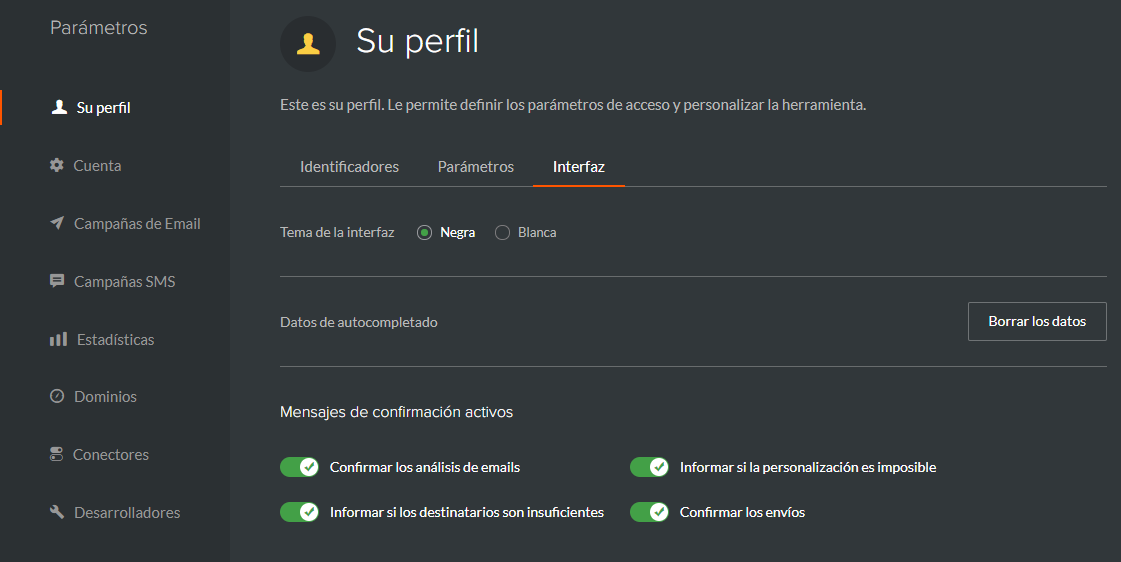Select the Negra theme radio button
Image resolution: width=1121 pixels, height=562 pixels.
point(425,232)
